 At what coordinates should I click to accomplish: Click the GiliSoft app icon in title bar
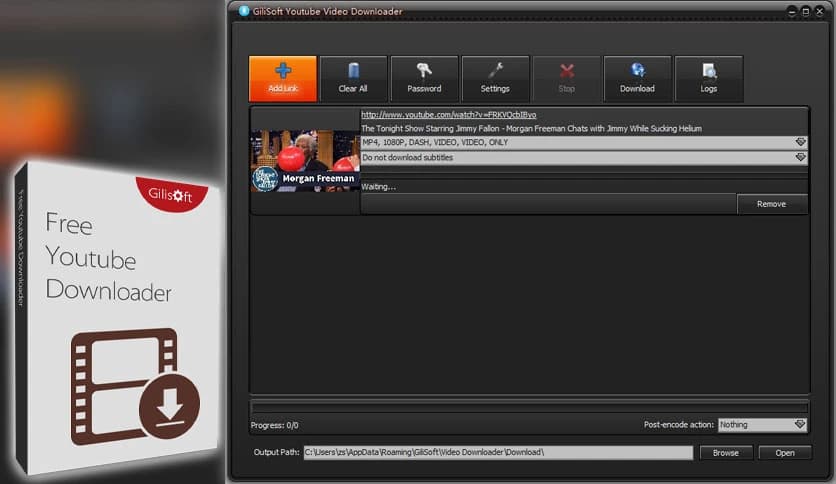(x=244, y=11)
